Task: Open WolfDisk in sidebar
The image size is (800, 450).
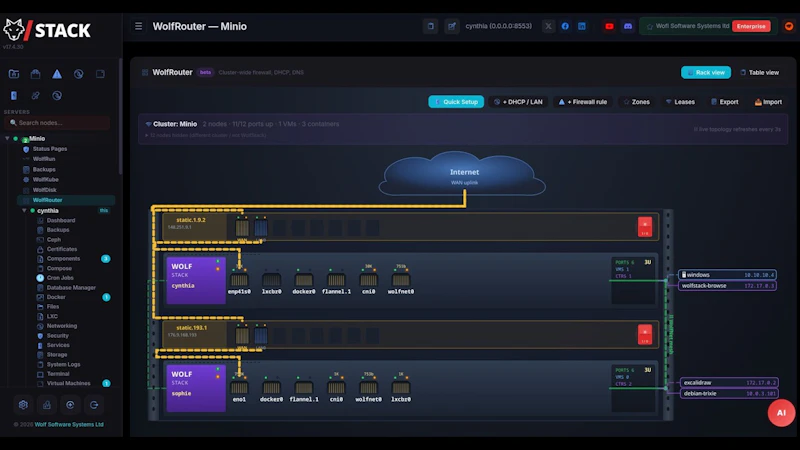Action: coord(44,190)
